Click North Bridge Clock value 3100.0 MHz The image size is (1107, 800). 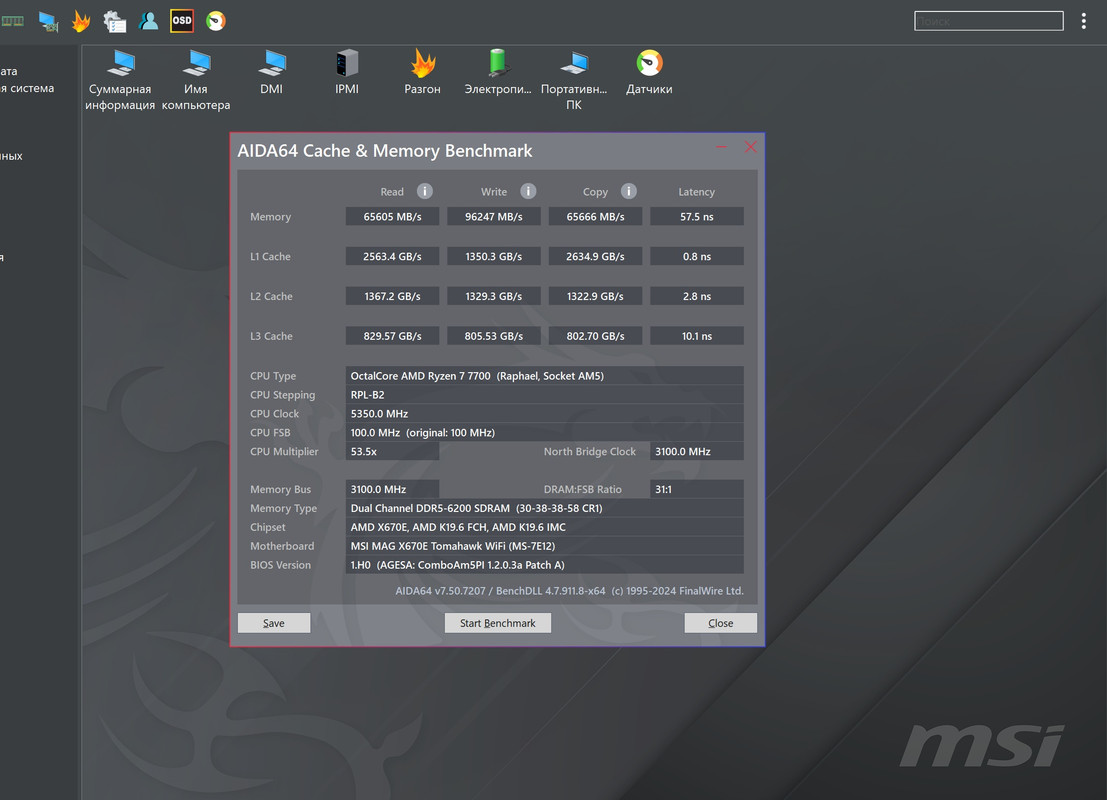pos(697,451)
